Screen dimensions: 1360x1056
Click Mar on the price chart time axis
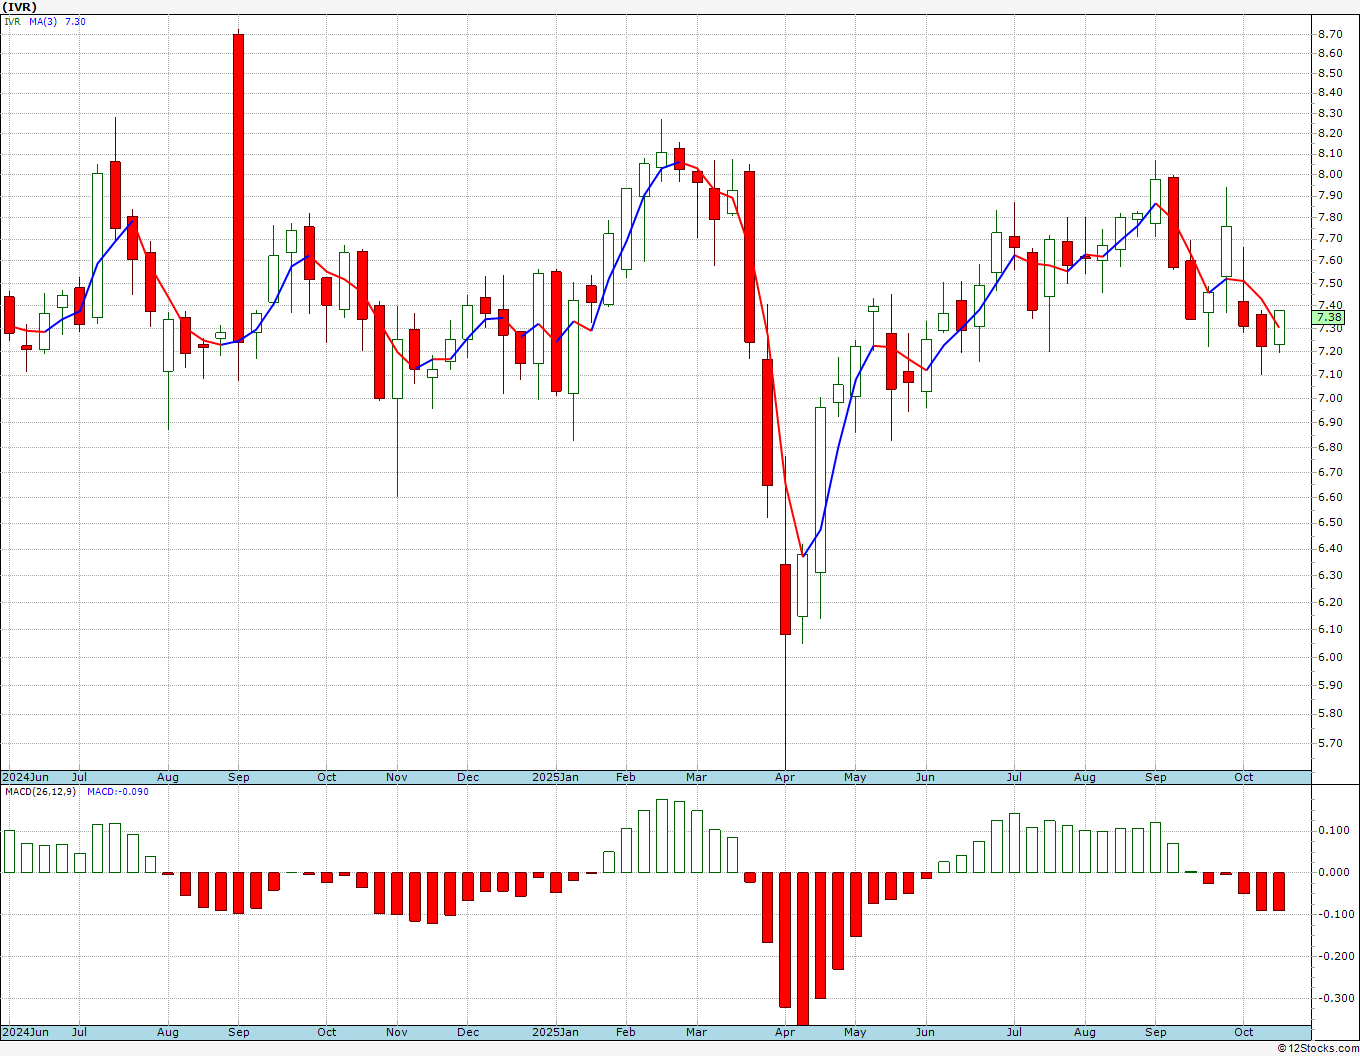pyautogui.click(x=696, y=777)
